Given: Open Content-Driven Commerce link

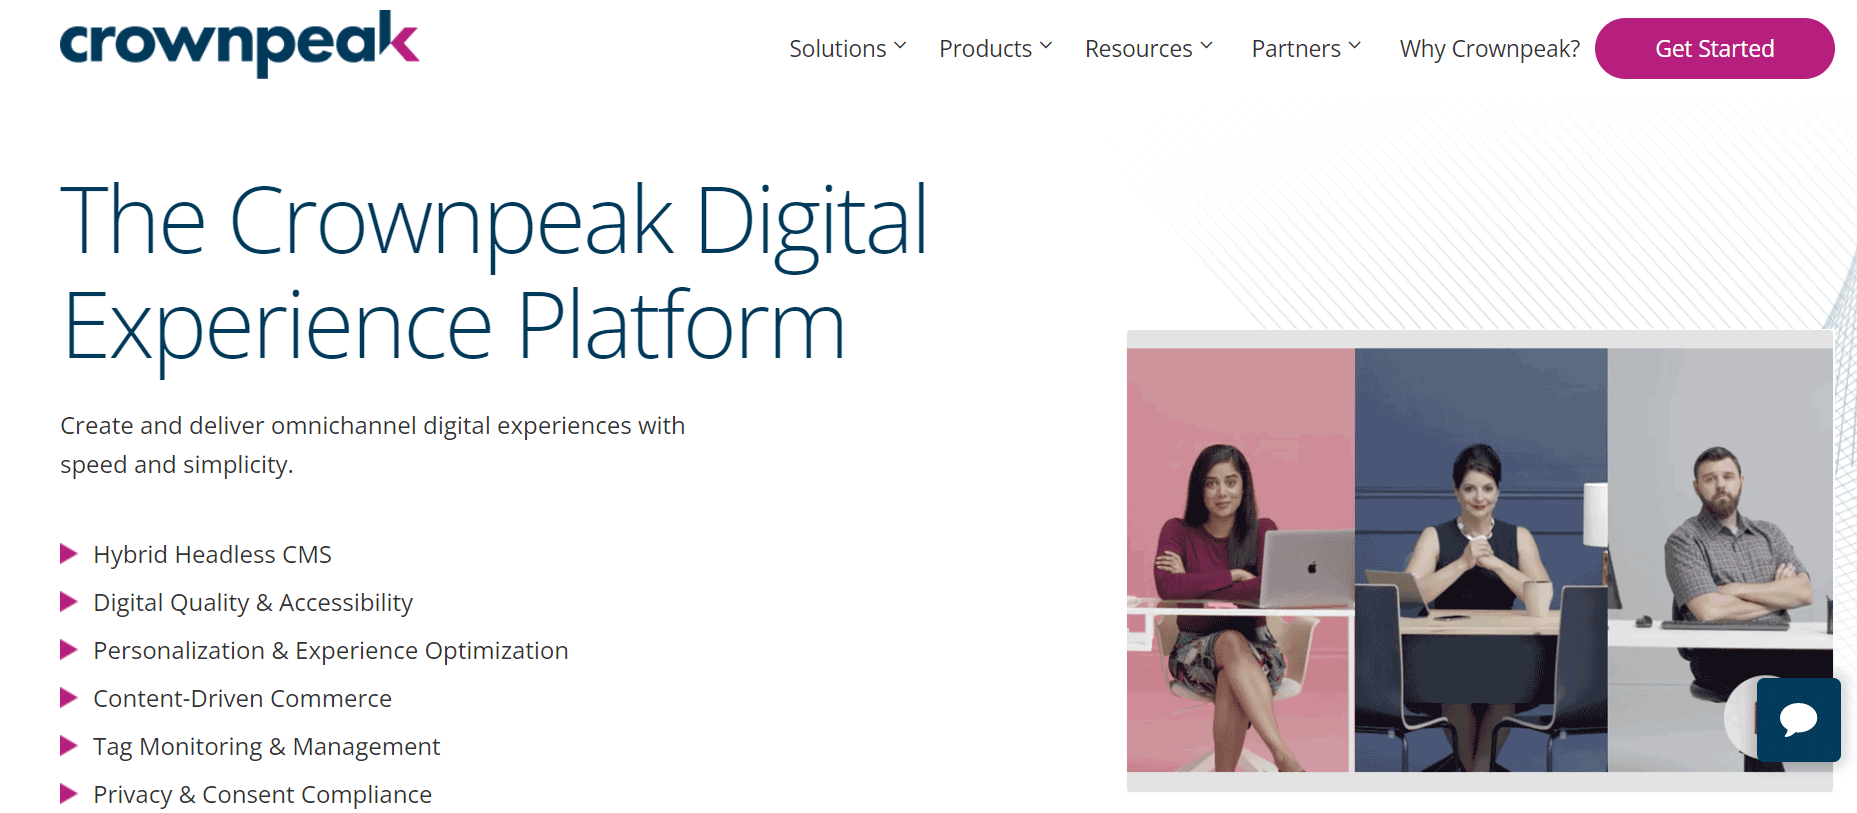Looking at the screenshot, I should (242, 698).
